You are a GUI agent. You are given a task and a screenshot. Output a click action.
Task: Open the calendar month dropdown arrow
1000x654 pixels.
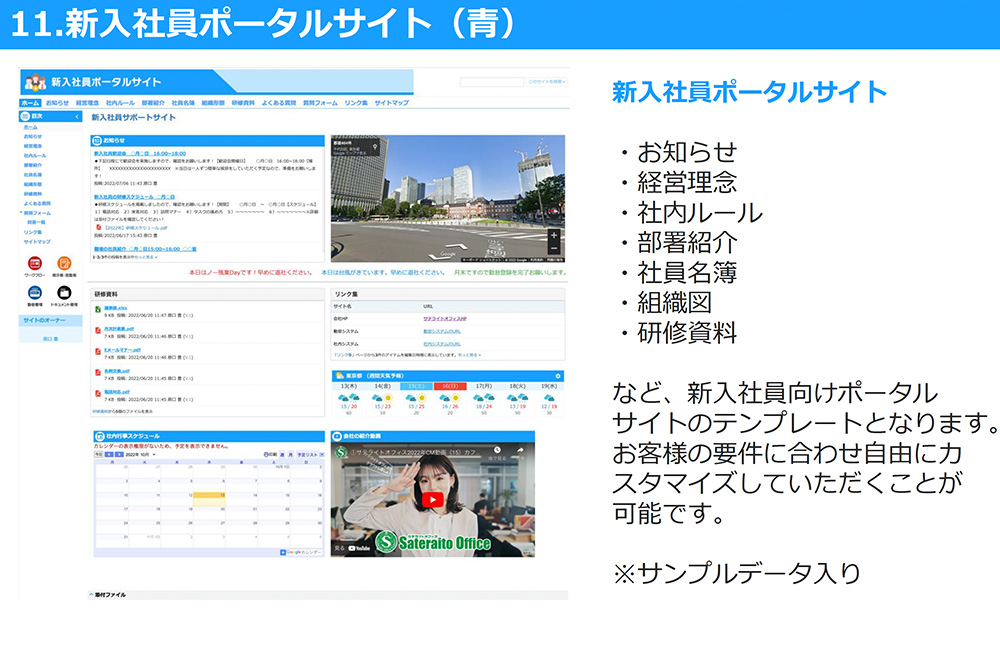(154, 455)
